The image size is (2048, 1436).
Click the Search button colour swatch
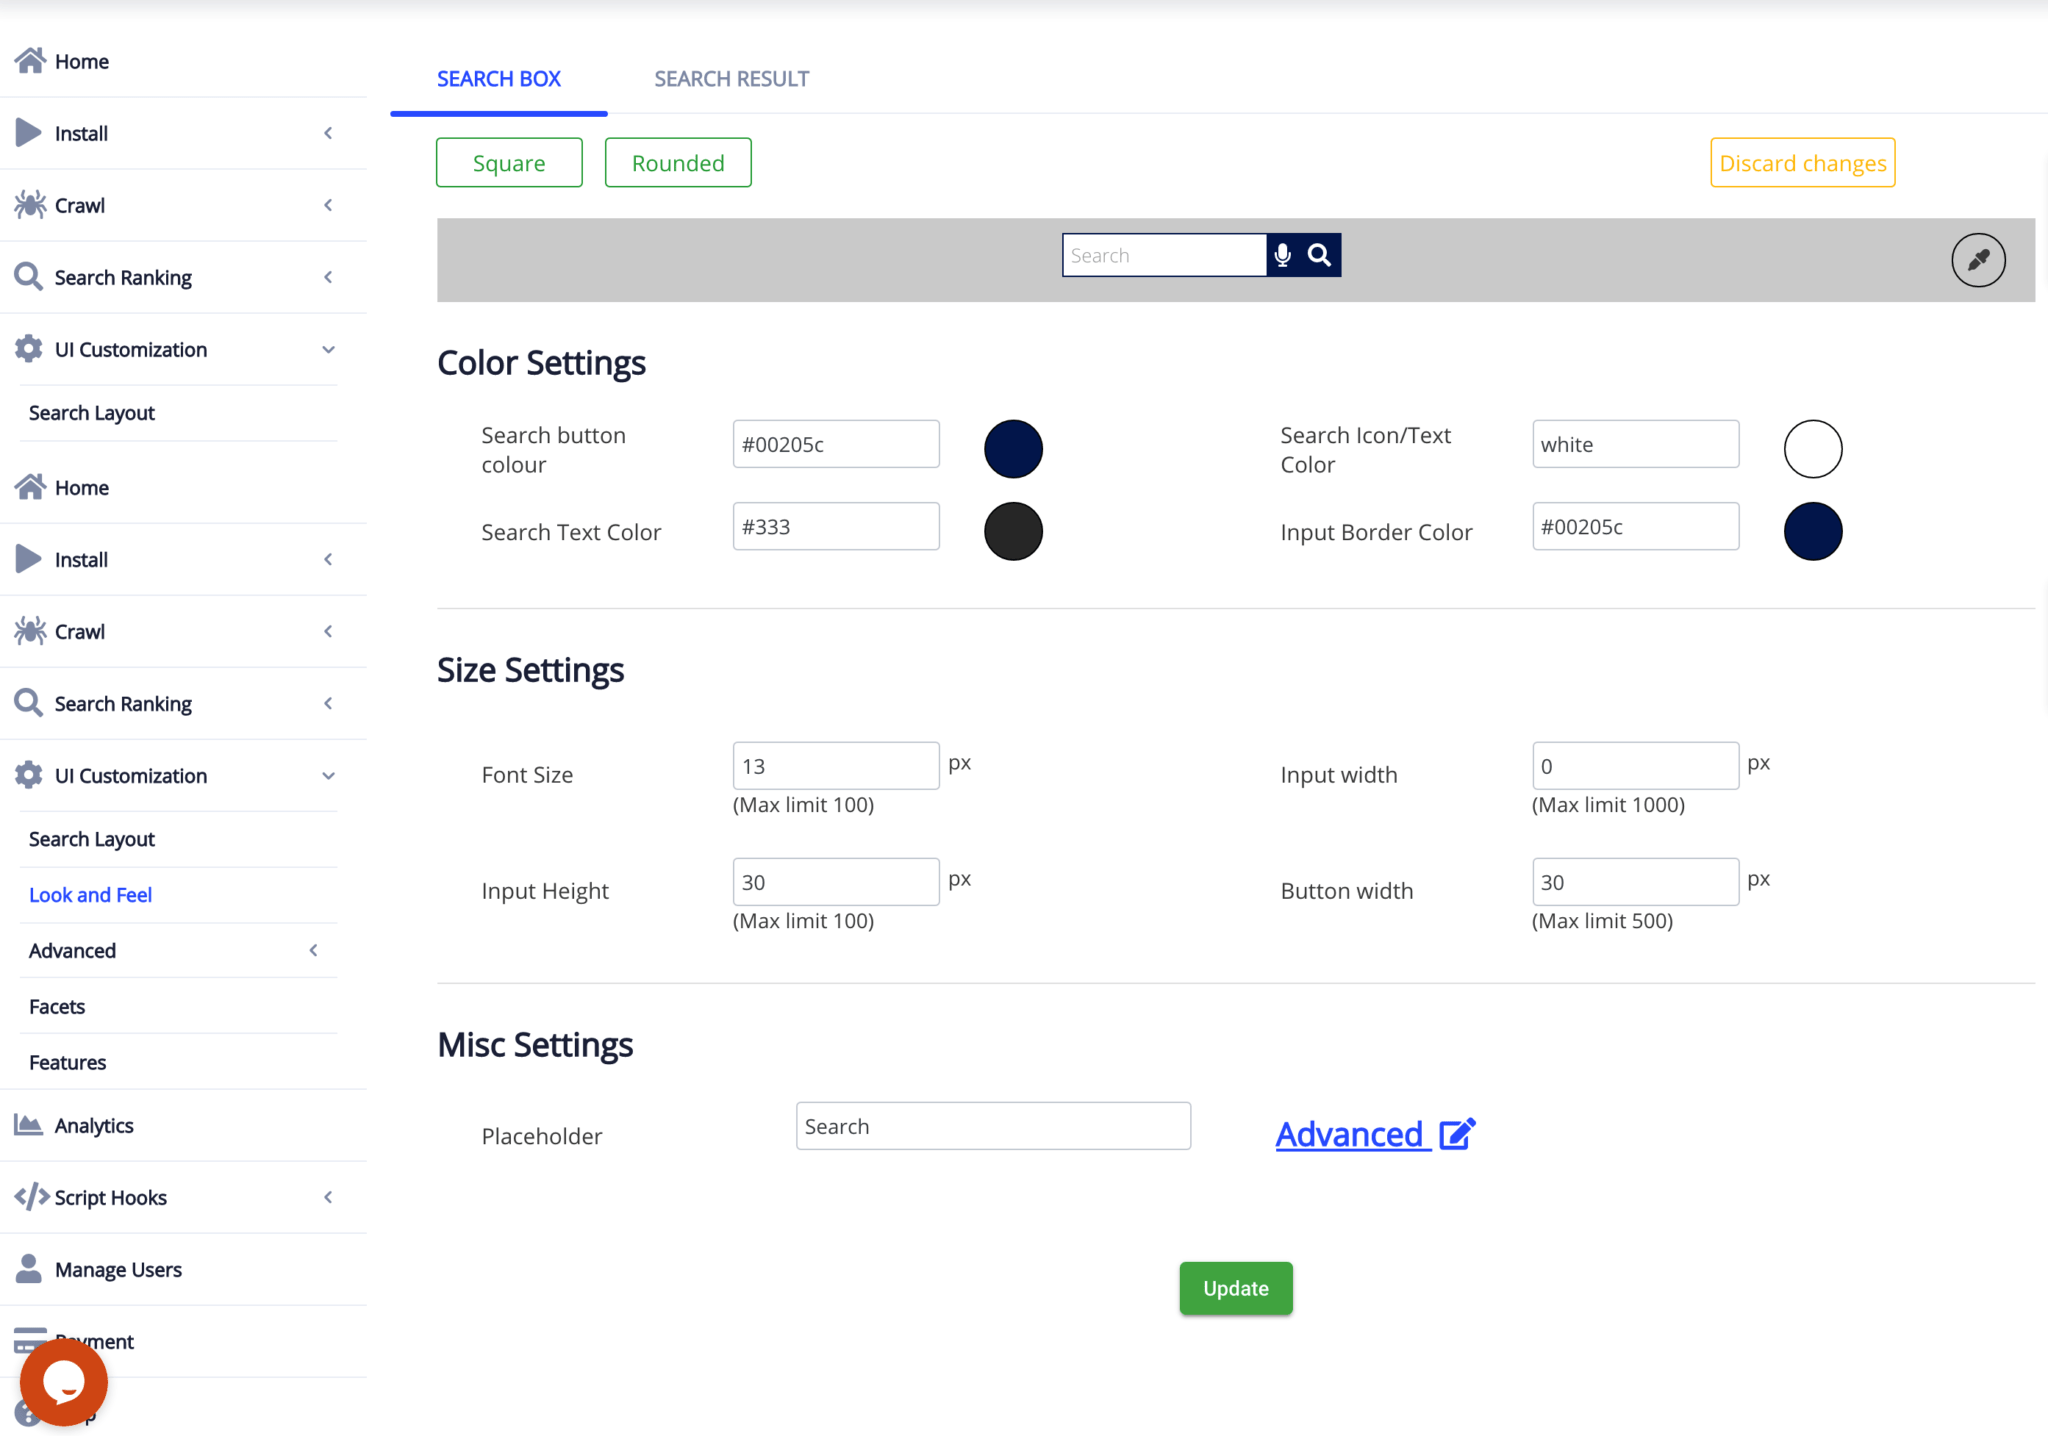tap(1013, 448)
